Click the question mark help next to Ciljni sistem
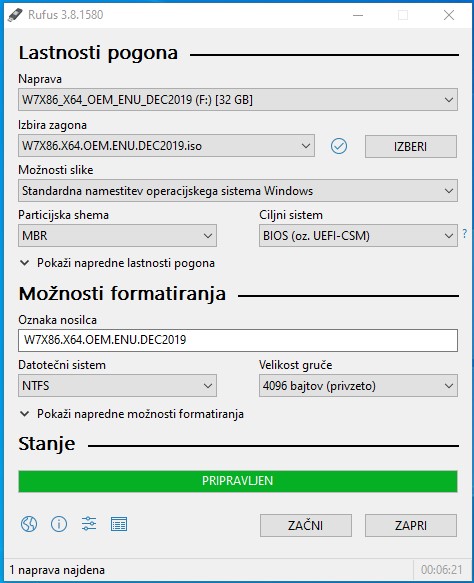 465,233
